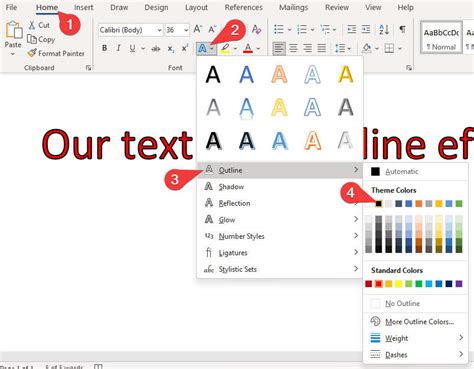Select Center paragraph alignment
This screenshot has width=474, height=369.
pyautogui.click(x=293, y=49)
